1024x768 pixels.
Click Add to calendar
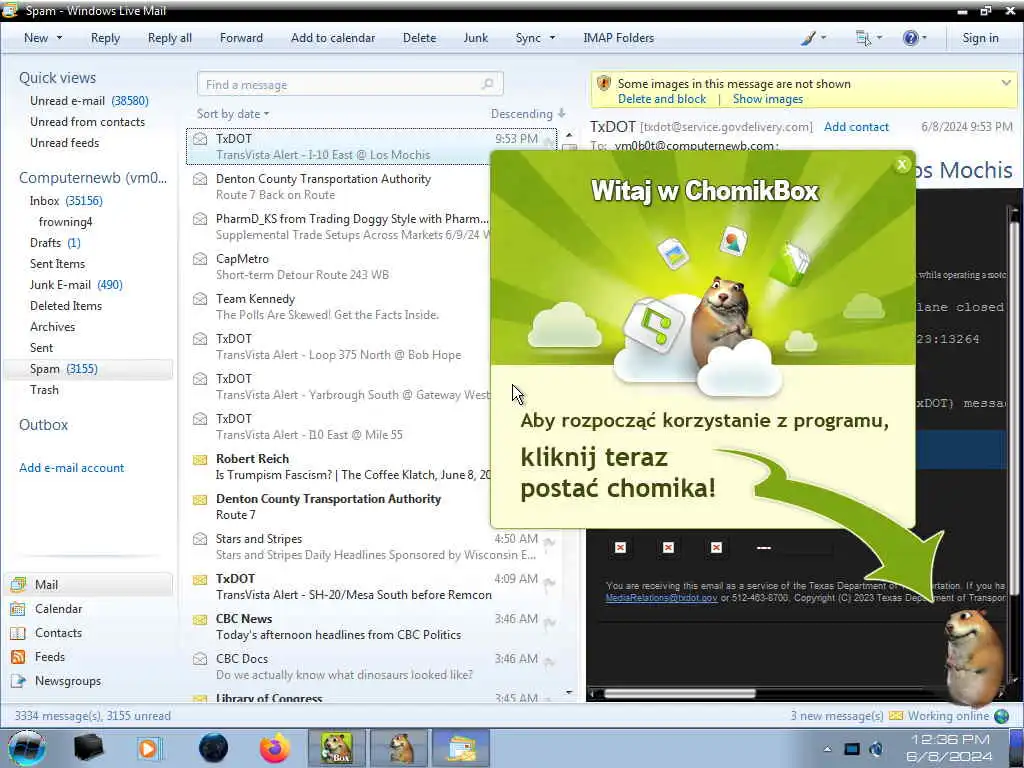[x=333, y=38]
